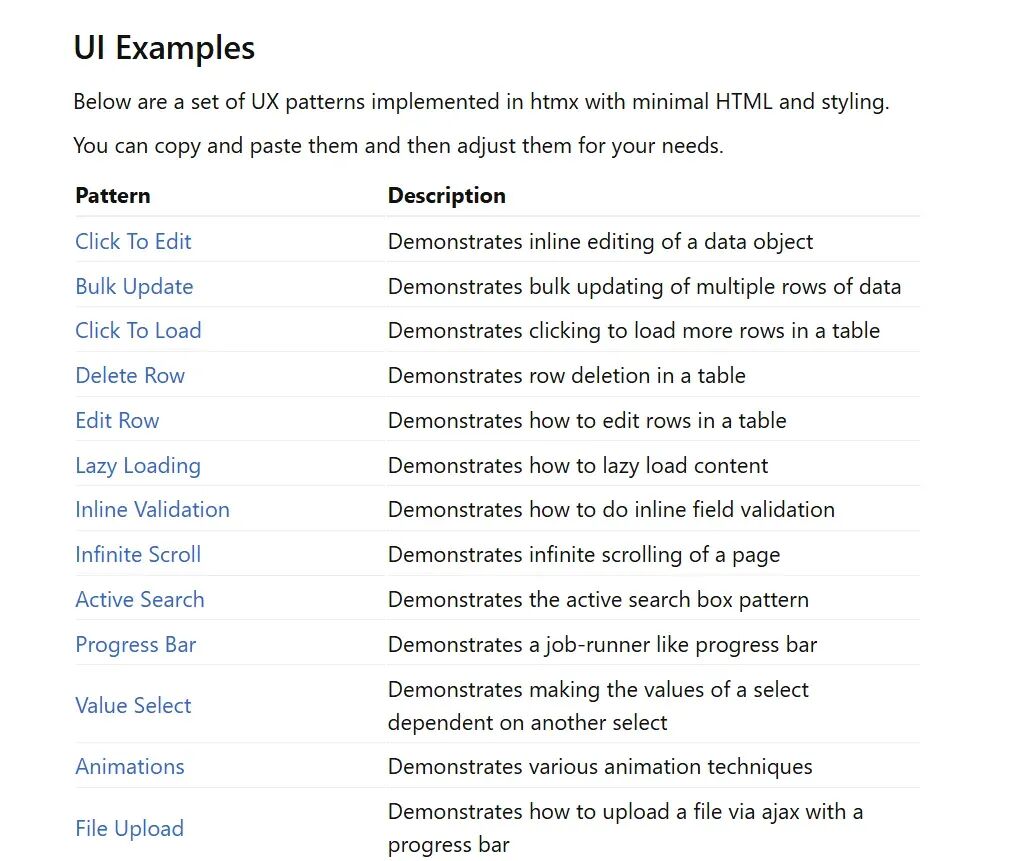This screenshot has height=861, width=1029.
Task: Click the job-runner like progress bar description
Action: tap(602, 645)
